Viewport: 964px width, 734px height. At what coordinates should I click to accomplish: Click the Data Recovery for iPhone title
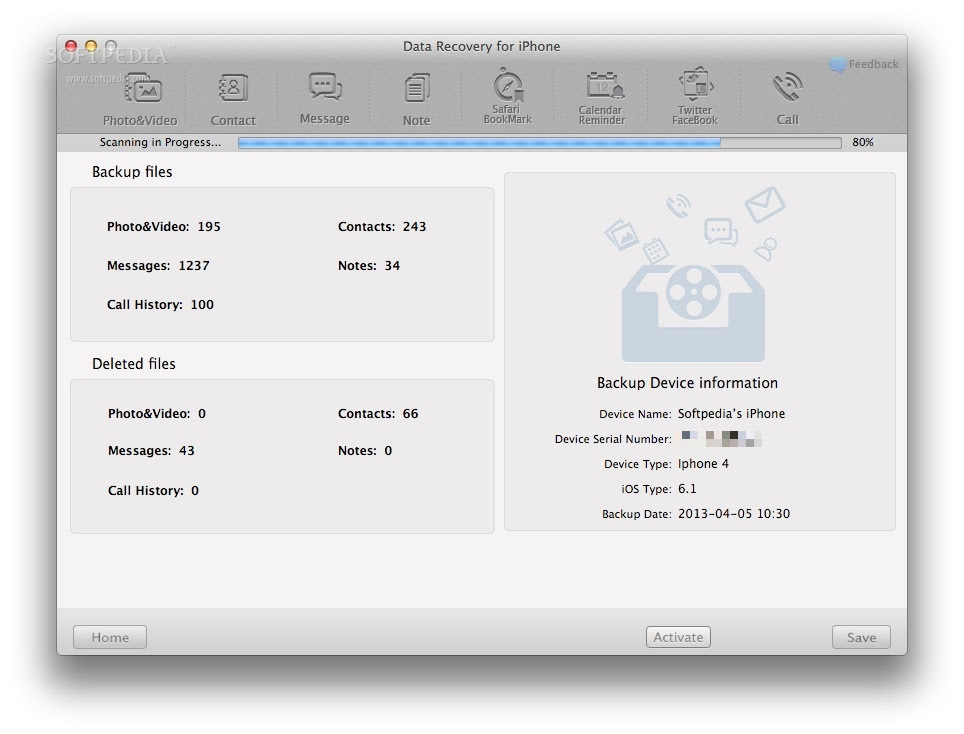point(481,46)
